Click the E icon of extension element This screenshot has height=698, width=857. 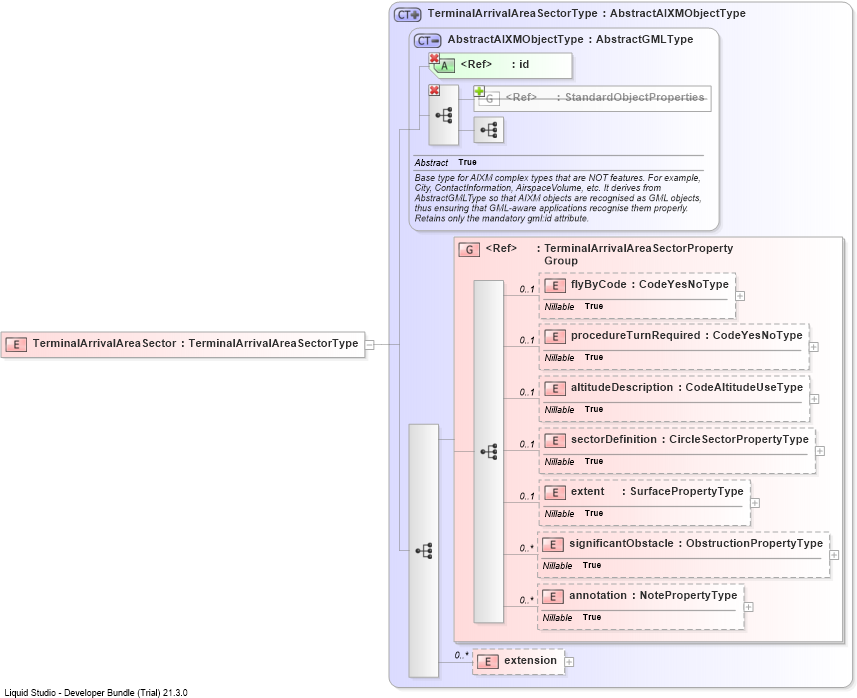pos(488,661)
